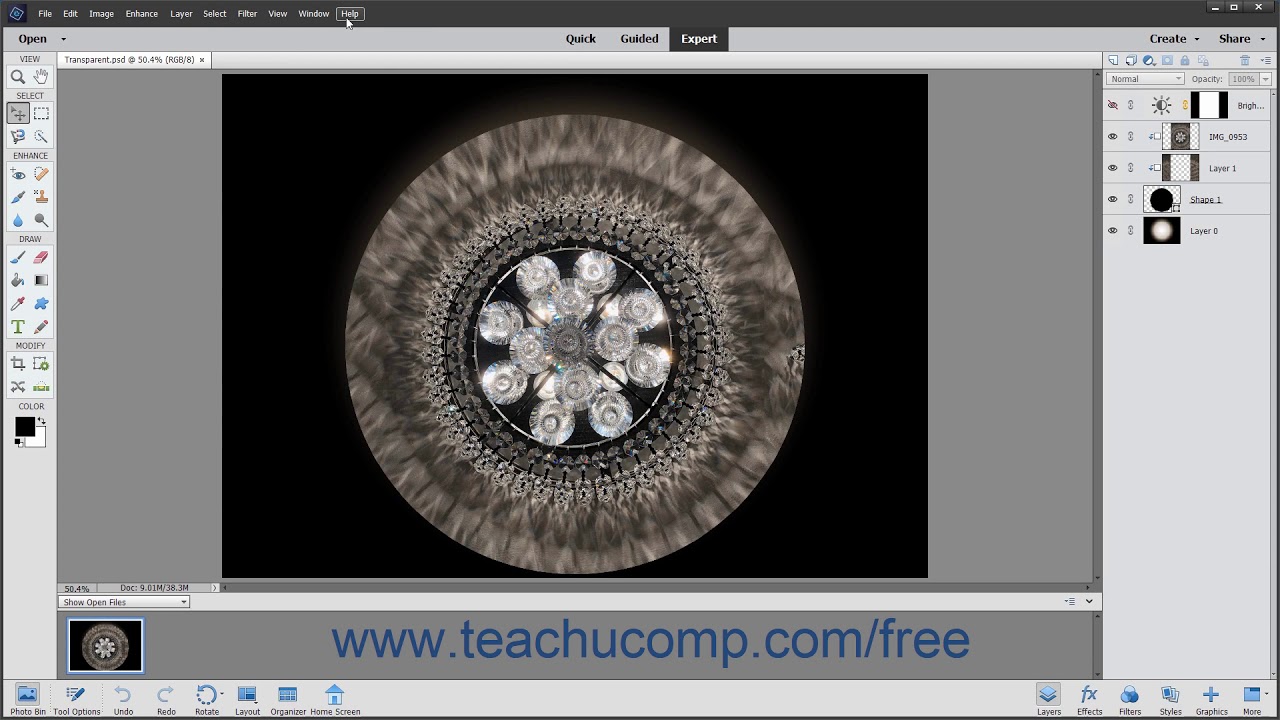The width and height of the screenshot is (1280, 720).
Task: Select the Blur tool
Action: 18,220
